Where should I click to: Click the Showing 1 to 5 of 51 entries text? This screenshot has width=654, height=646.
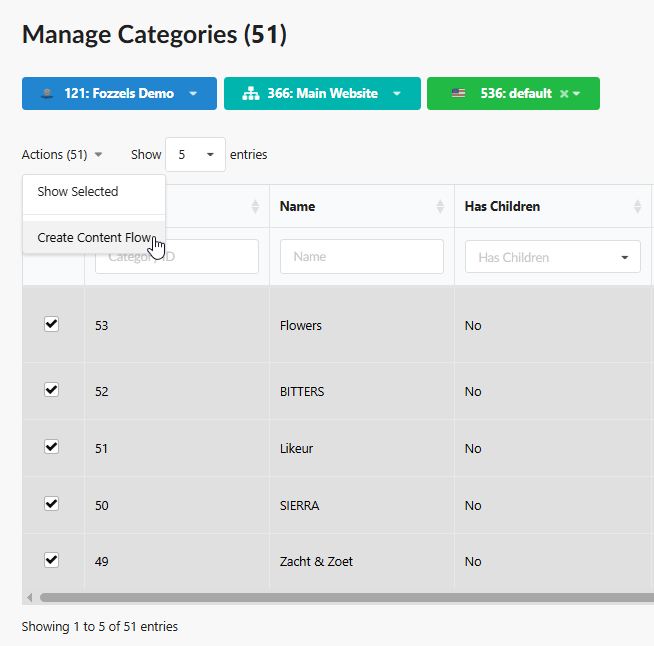click(x=100, y=626)
